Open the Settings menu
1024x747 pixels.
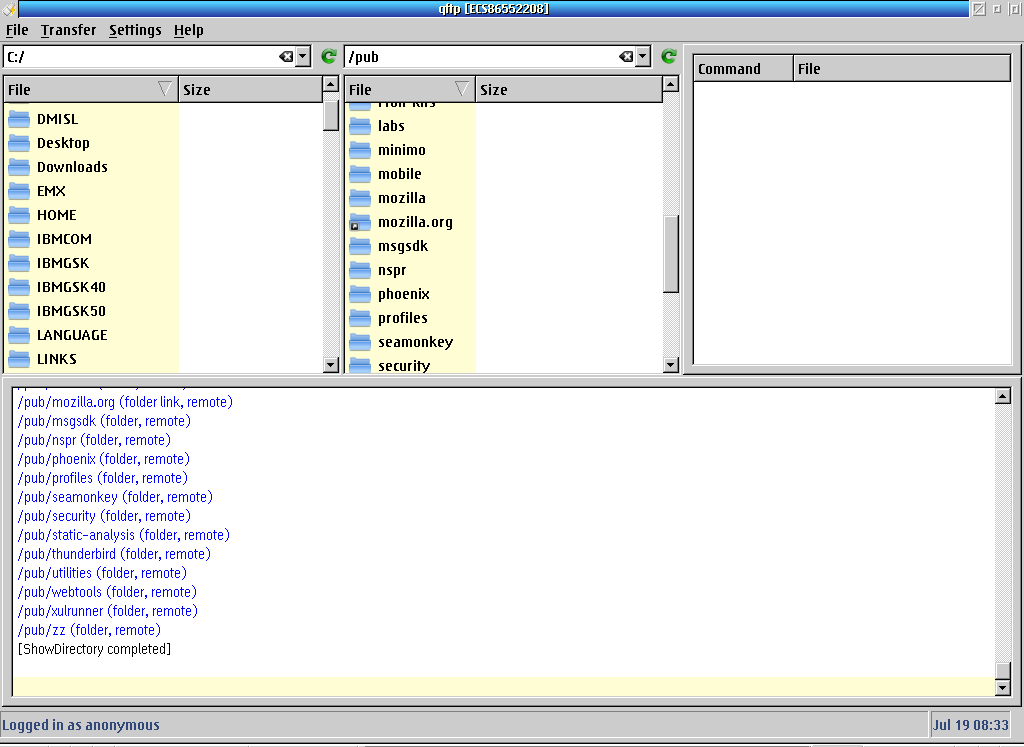click(135, 30)
